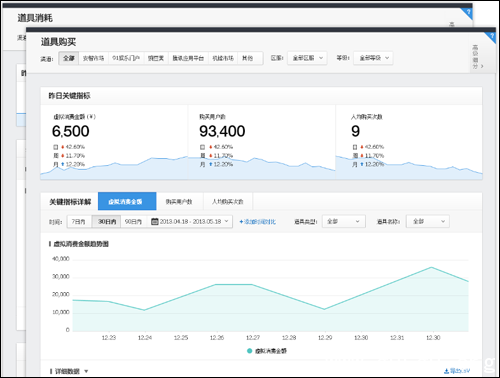Click the help corner of 道具消耗 window
The height and width of the screenshot is (378, 500).
(x=468, y=13)
